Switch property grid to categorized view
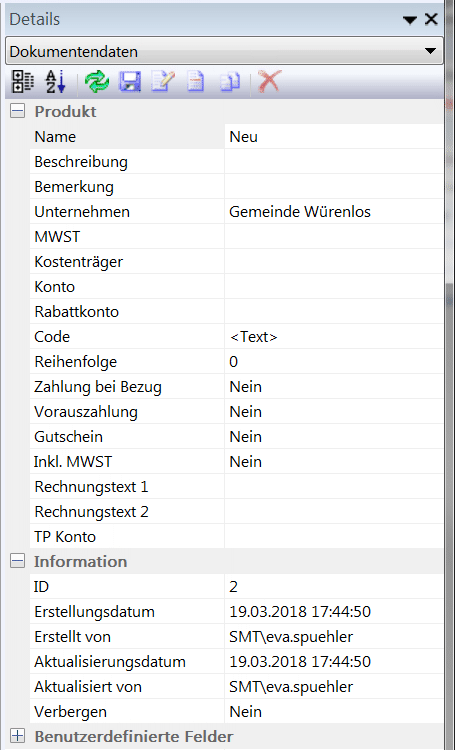455x750 pixels. [22, 81]
